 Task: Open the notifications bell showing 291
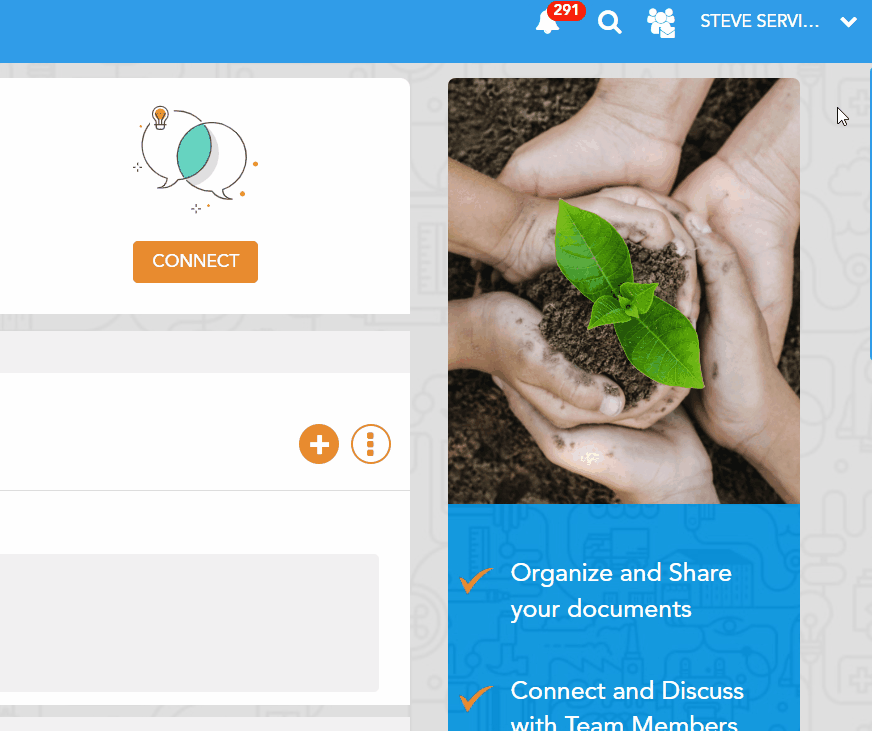(547, 23)
